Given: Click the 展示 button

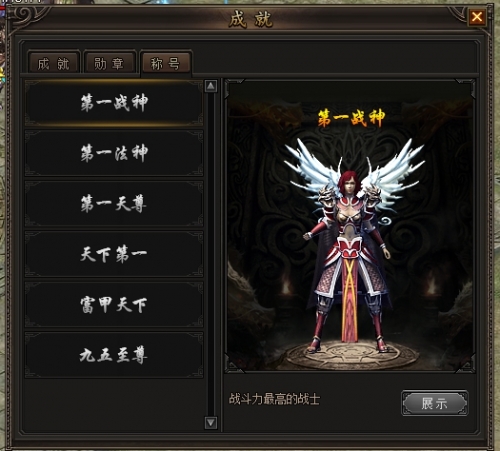Looking at the screenshot, I should 435,403.
